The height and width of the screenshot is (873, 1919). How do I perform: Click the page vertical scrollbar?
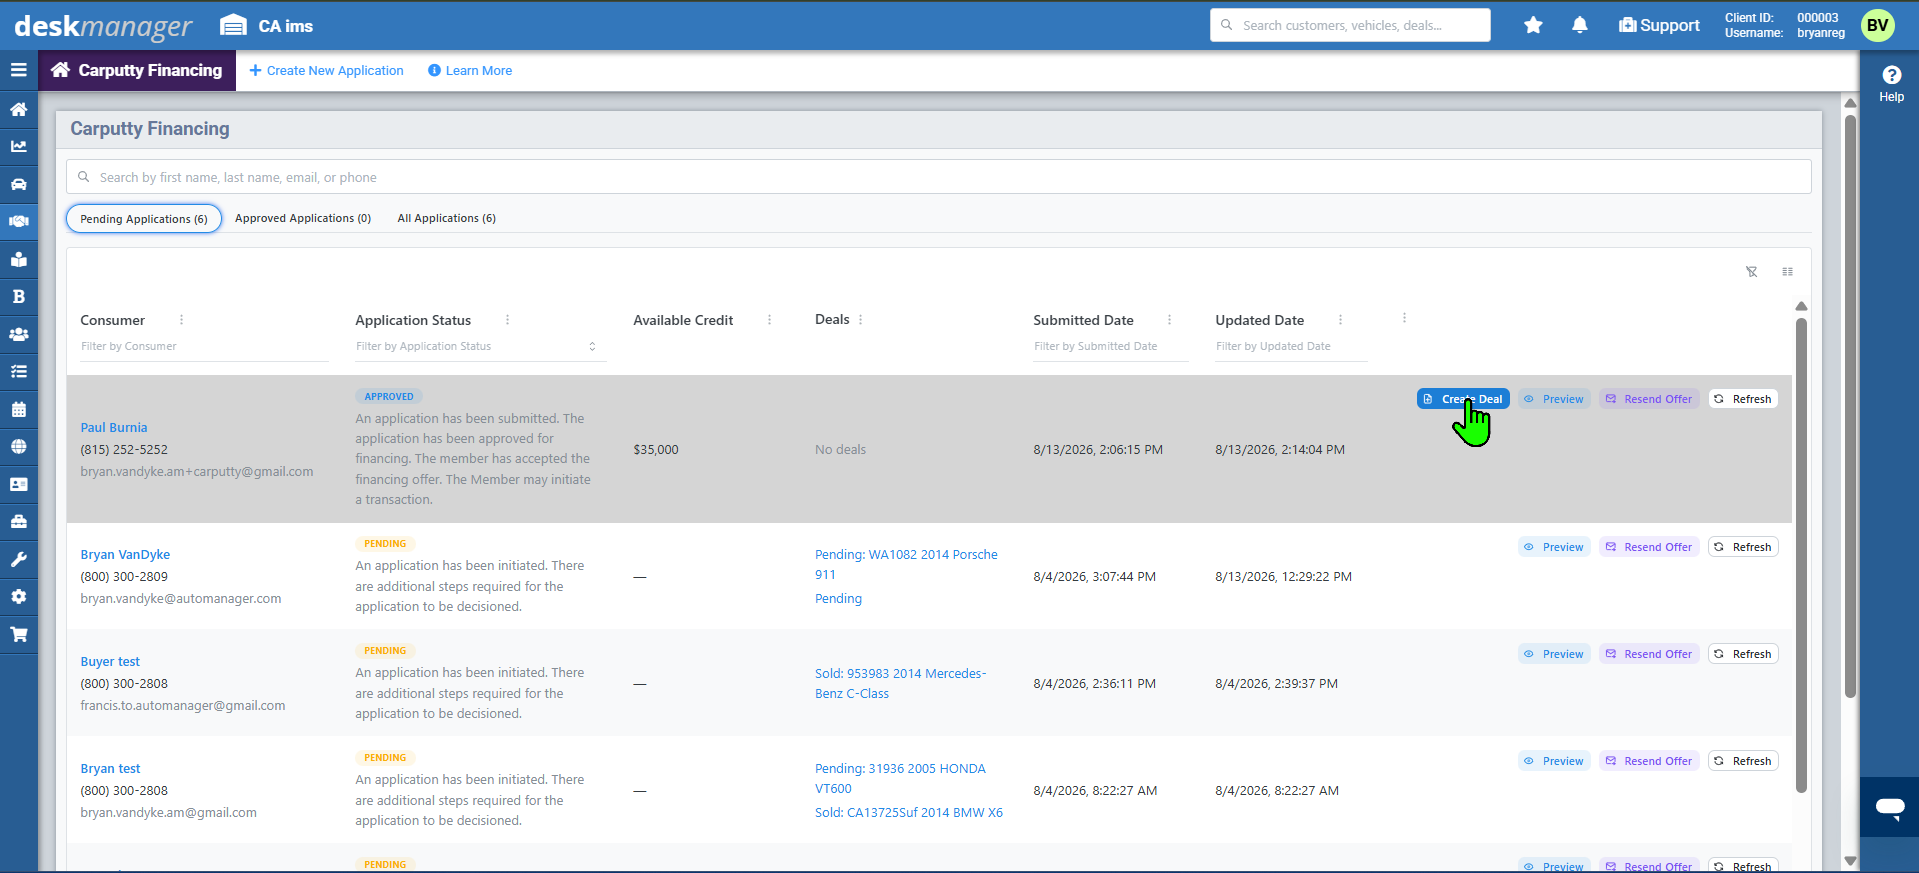tap(1850, 405)
